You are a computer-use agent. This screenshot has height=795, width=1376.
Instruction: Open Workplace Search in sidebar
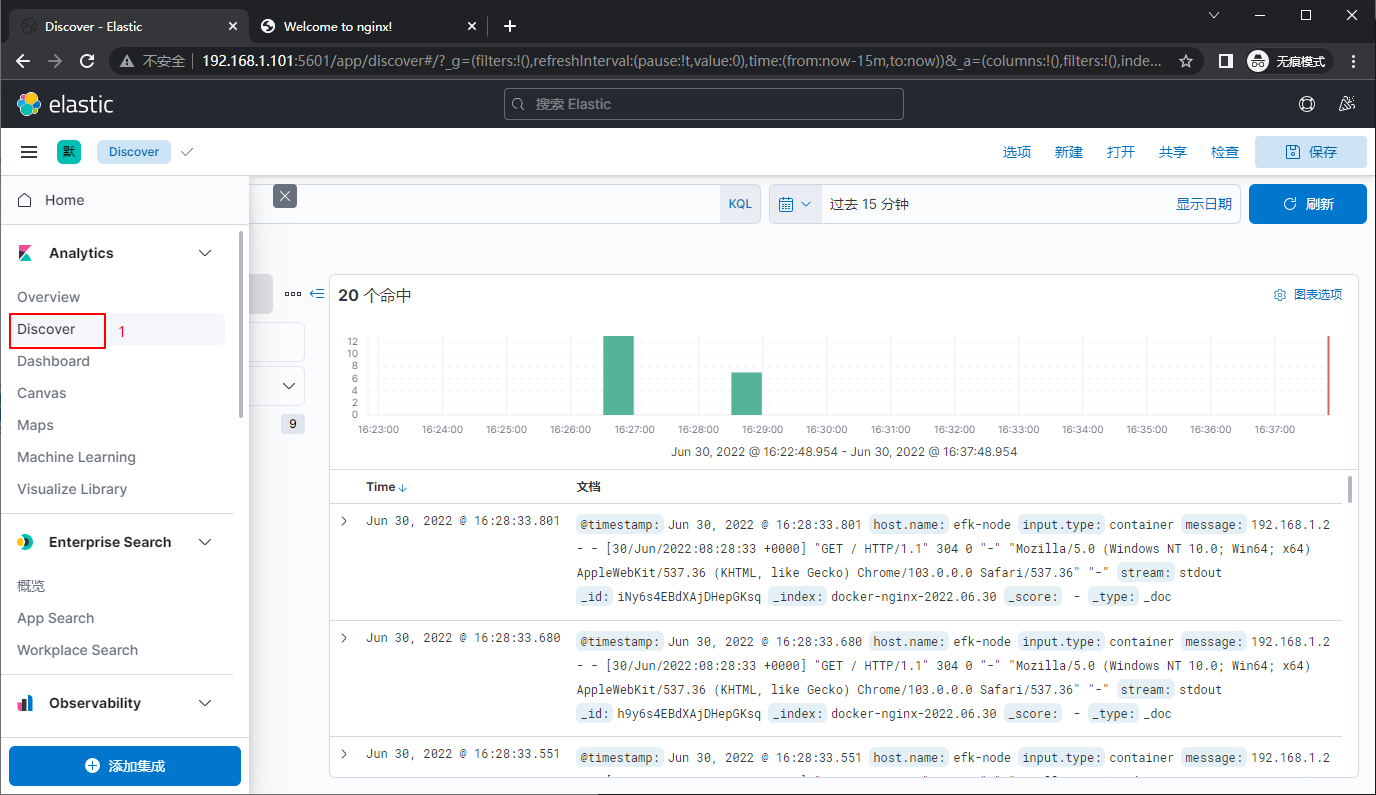[x=77, y=650]
